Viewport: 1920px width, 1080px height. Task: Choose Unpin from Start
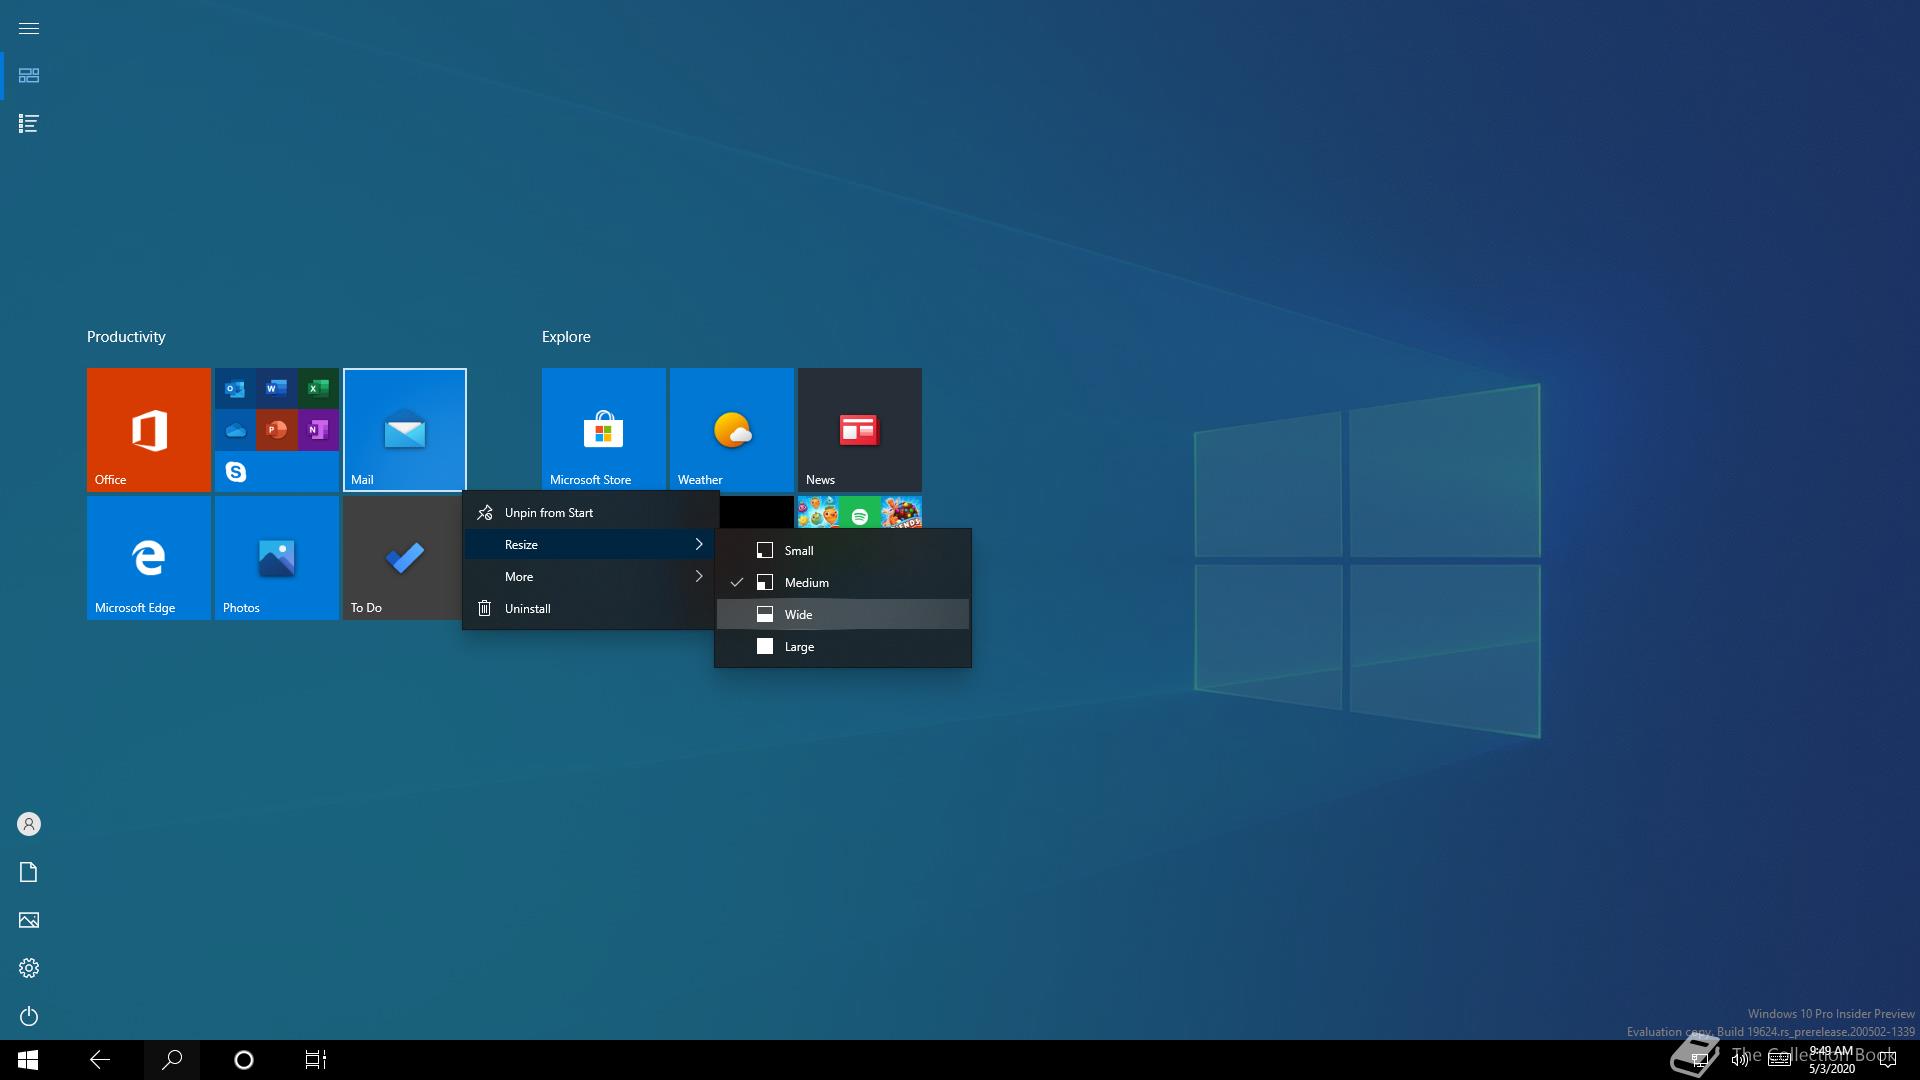click(x=591, y=513)
